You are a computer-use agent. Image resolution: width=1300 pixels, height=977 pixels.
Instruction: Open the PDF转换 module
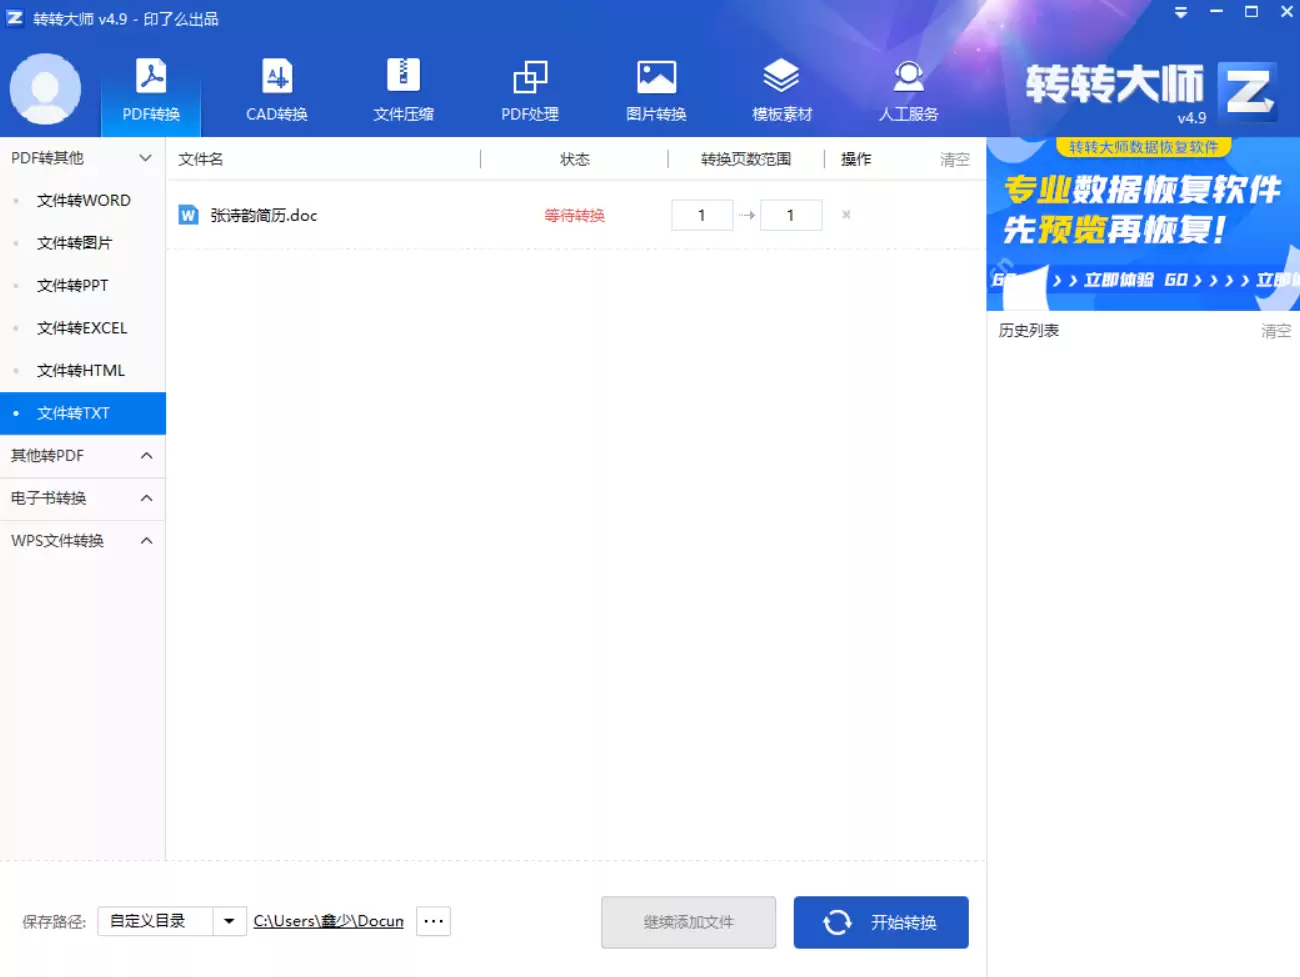150,90
